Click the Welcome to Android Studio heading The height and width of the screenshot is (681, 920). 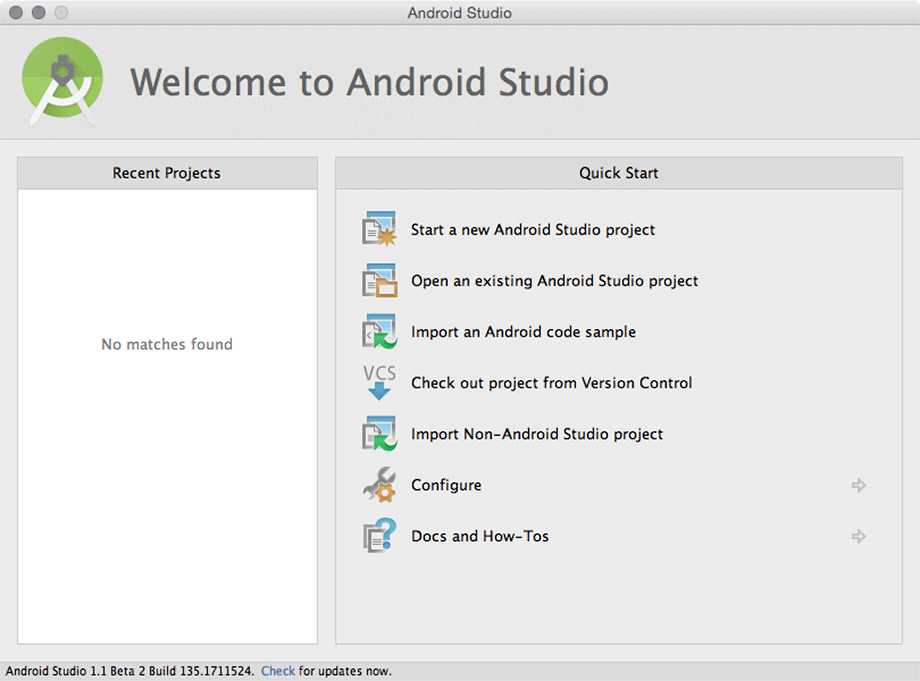[x=369, y=82]
